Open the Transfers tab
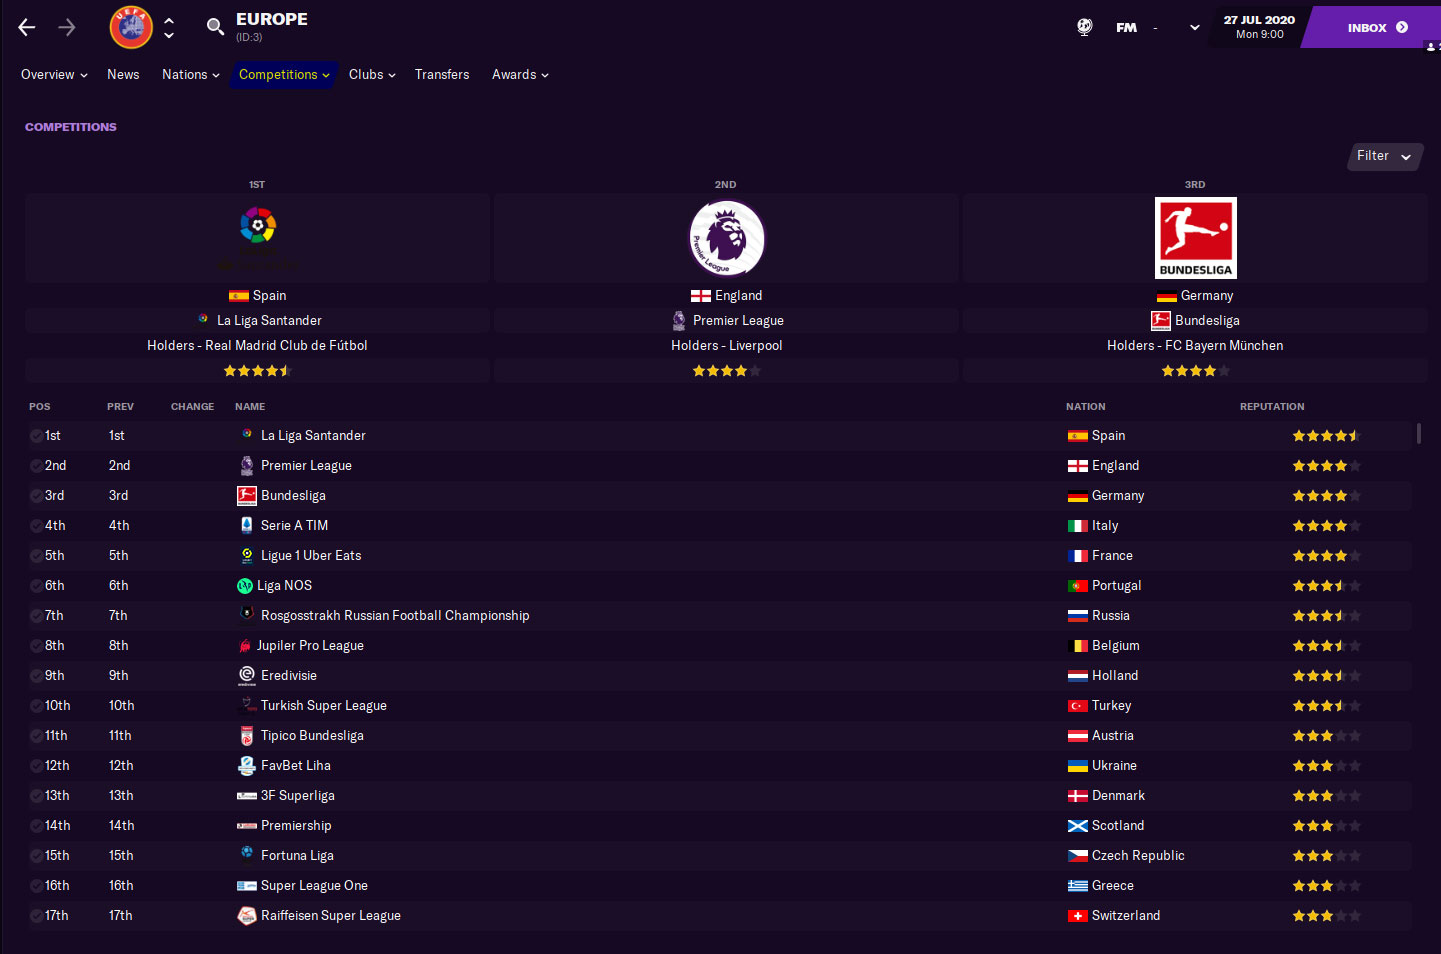 click(x=442, y=75)
